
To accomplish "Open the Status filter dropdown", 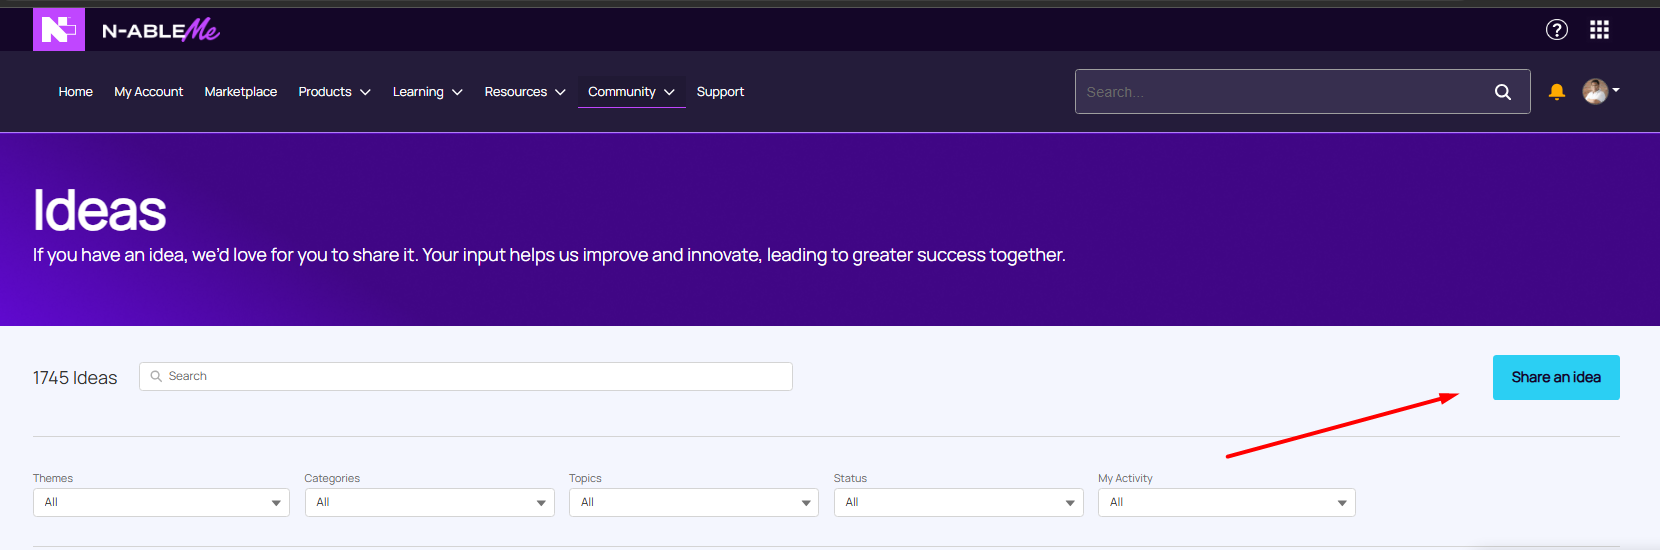I will click(x=958, y=502).
